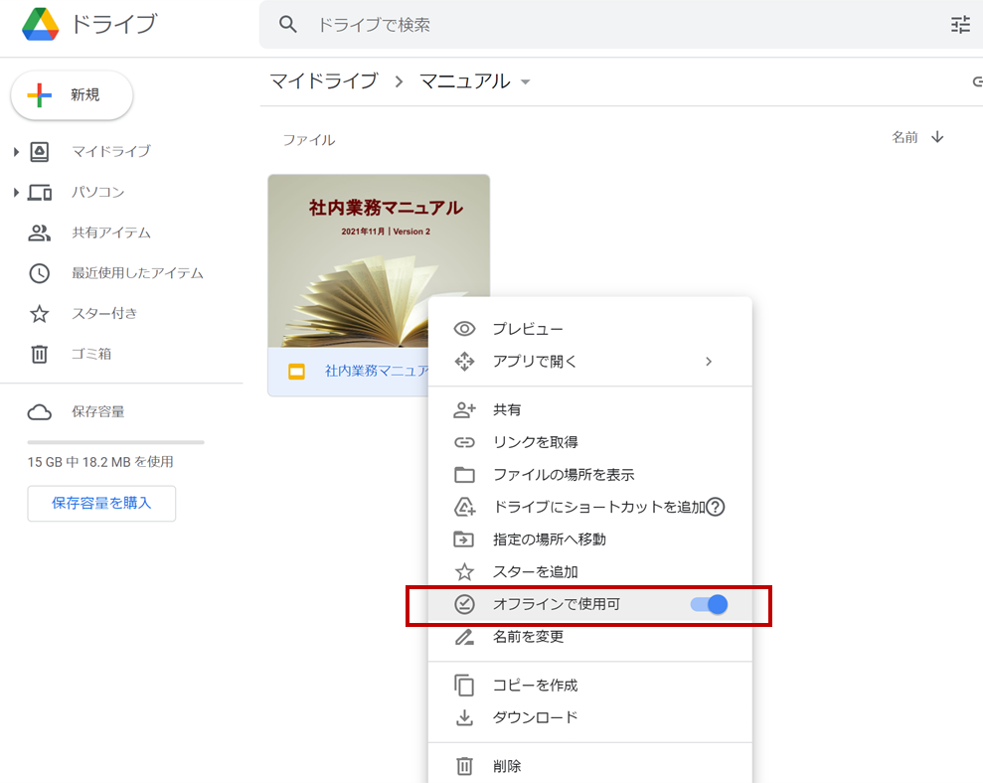Click the スターを追加 star icon
The width and height of the screenshot is (983, 783).
click(x=464, y=572)
